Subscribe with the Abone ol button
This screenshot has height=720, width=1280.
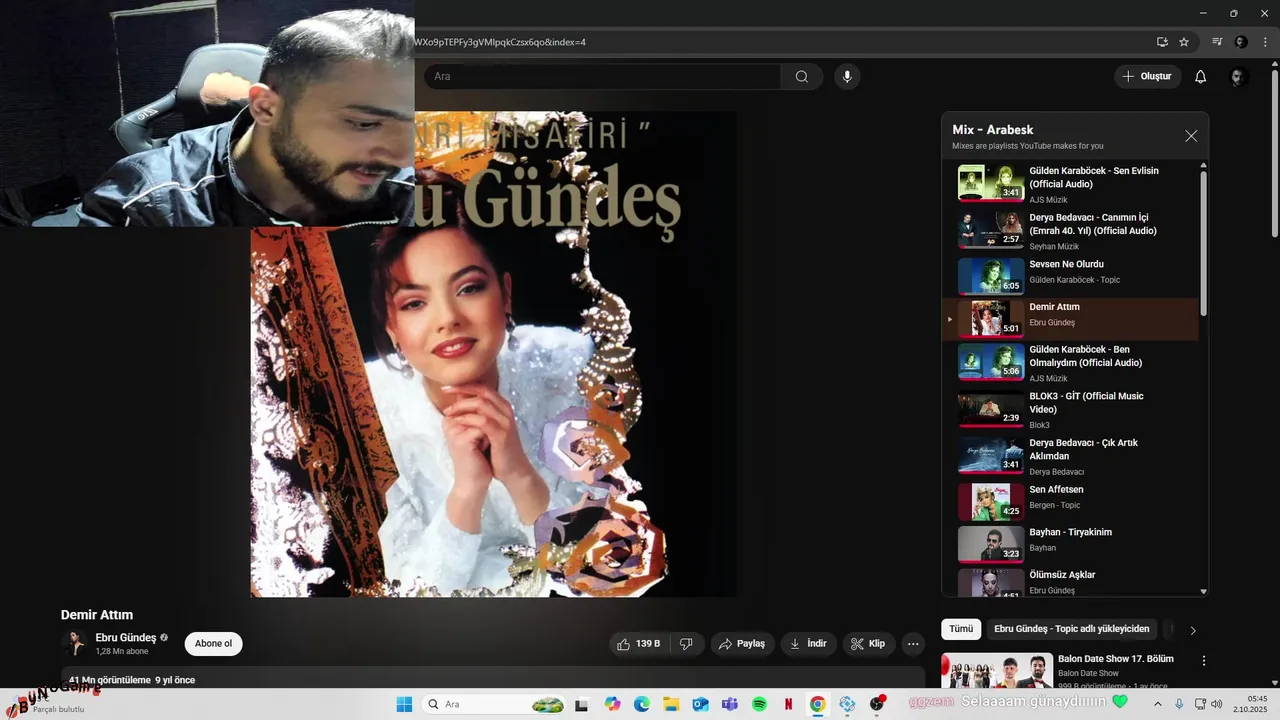213,644
